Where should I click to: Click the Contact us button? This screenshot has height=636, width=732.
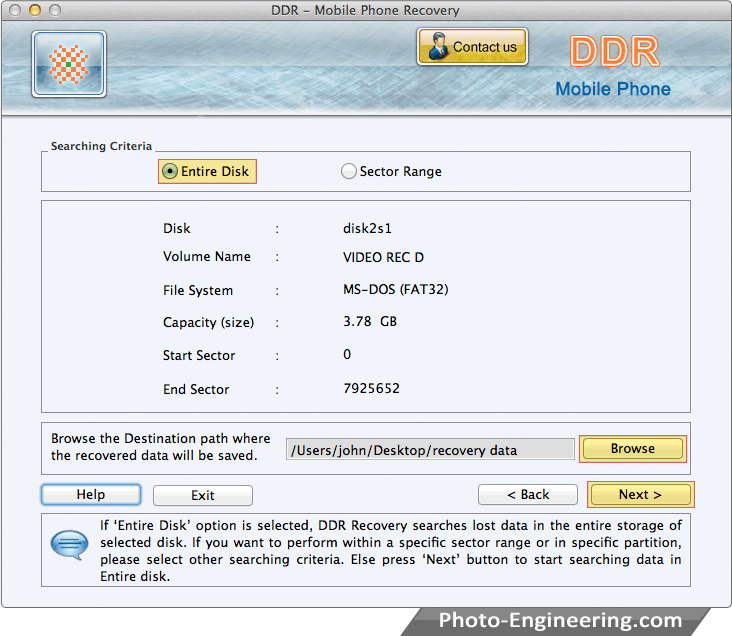[472, 47]
